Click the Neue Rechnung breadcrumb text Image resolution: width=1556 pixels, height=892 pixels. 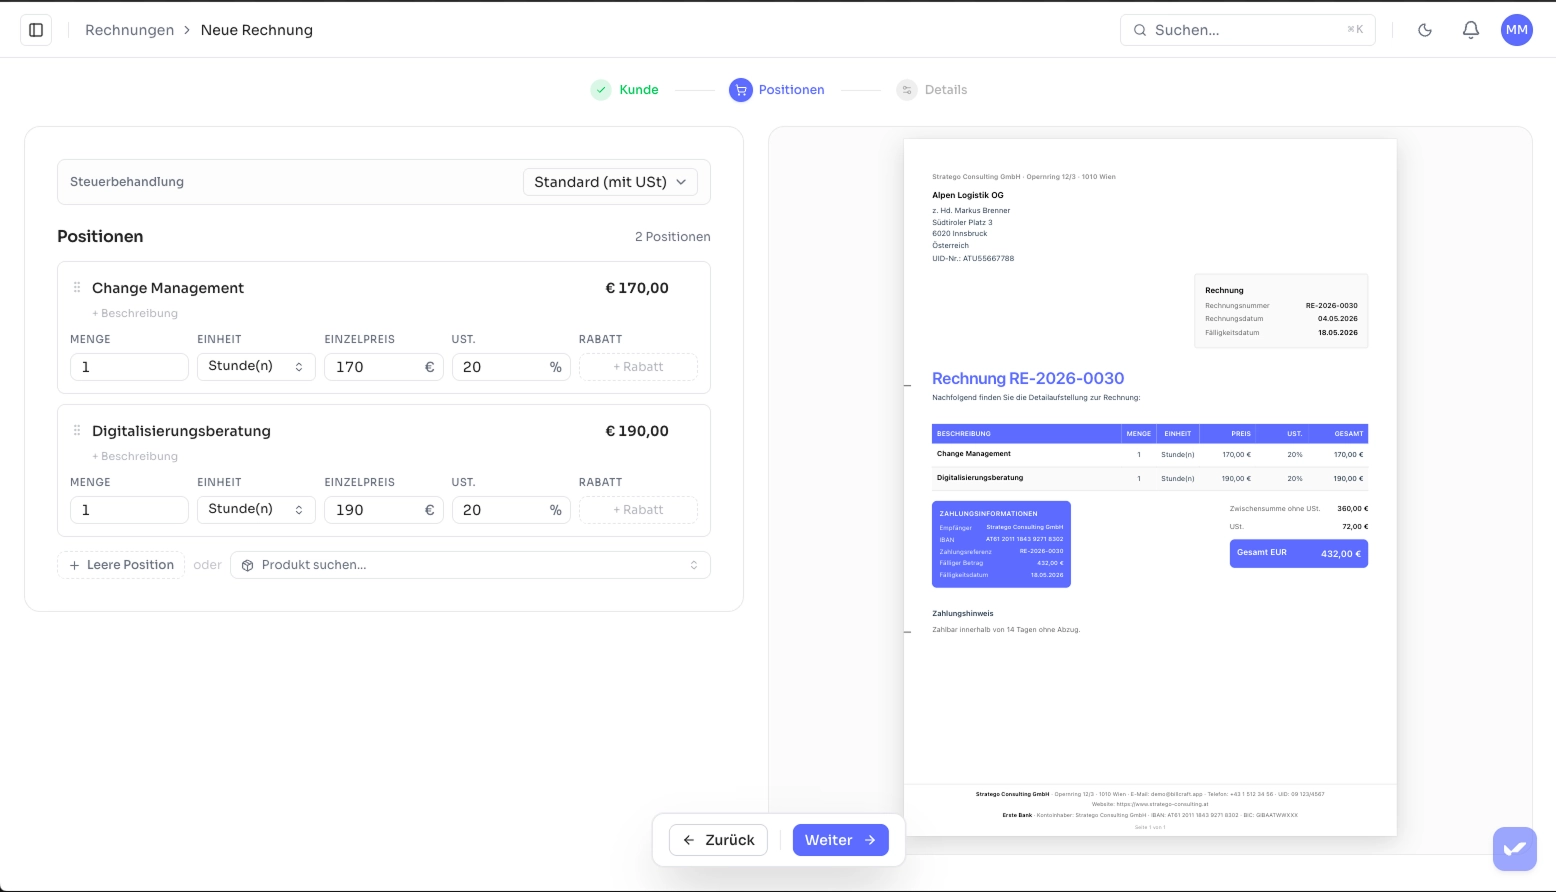[257, 30]
